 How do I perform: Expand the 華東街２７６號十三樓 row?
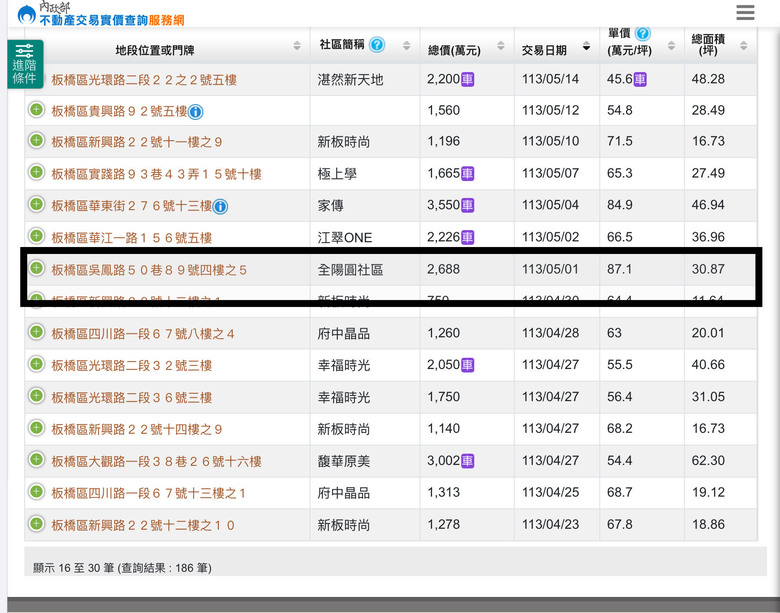pyautogui.click(x=36, y=204)
